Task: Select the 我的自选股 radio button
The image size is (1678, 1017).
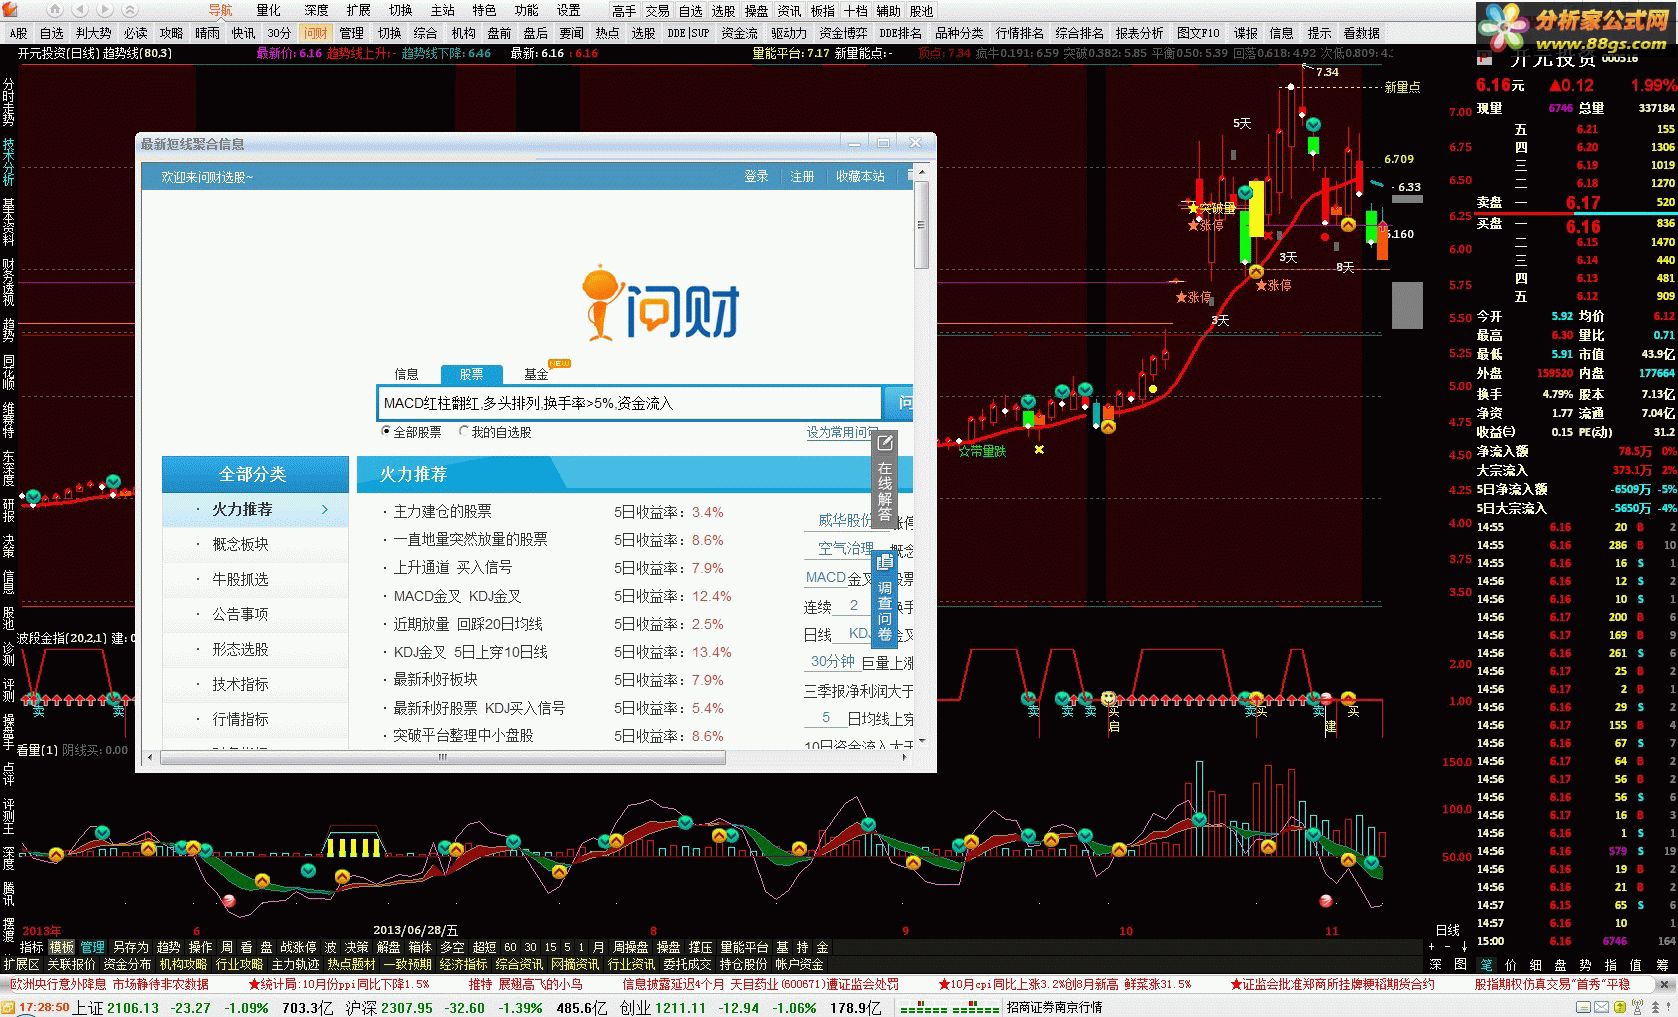Action: point(464,432)
